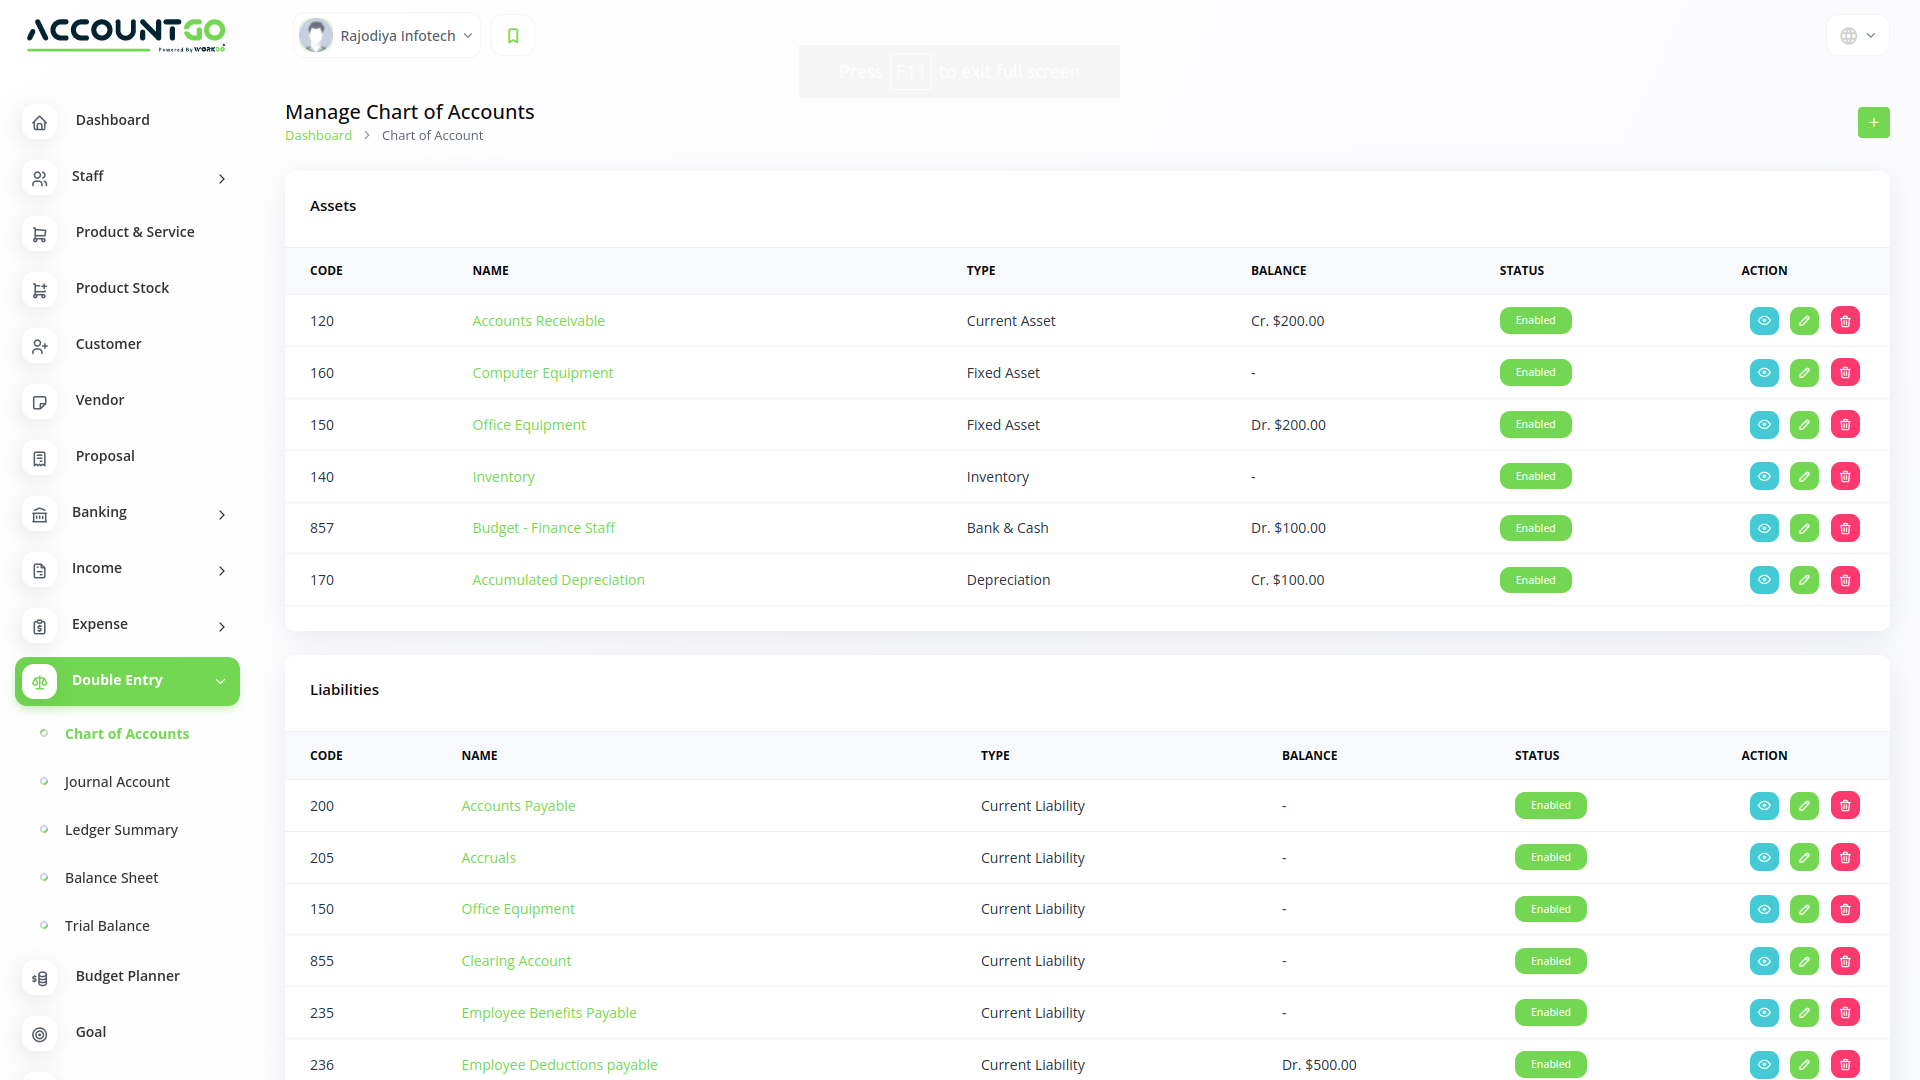
Task: View the Inventory account with eye icon
Action: pos(1764,477)
